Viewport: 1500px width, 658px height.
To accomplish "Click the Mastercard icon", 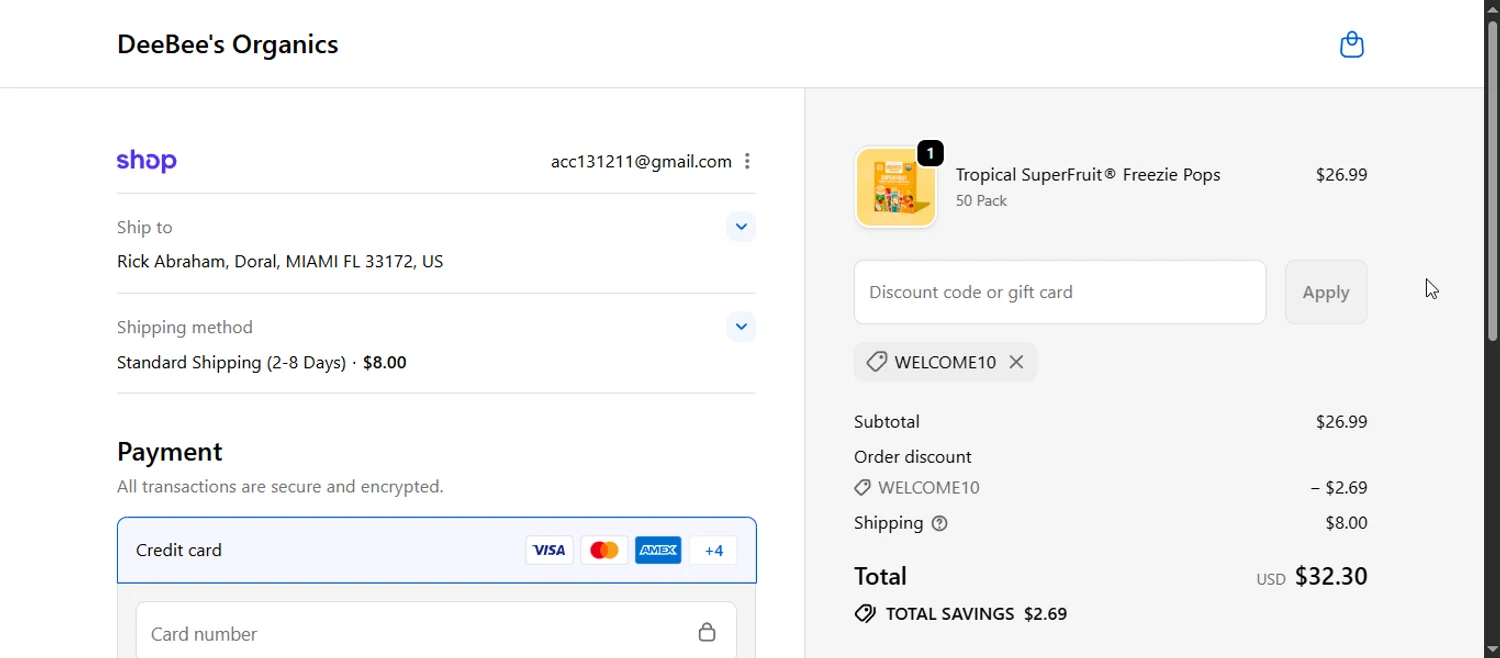I will pyautogui.click(x=604, y=550).
